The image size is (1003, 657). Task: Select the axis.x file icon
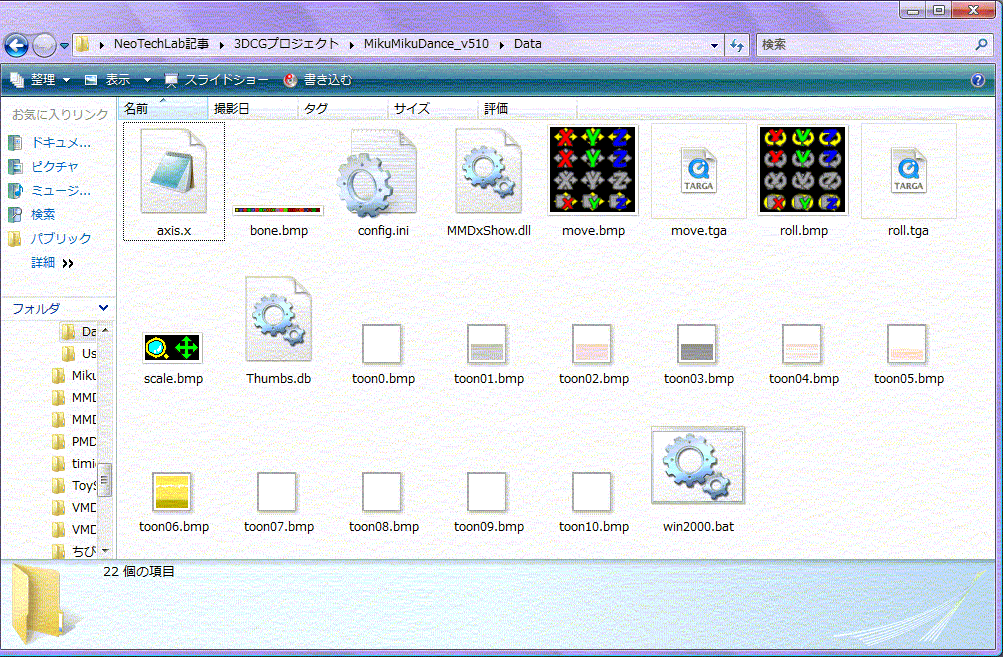(x=173, y=171)
